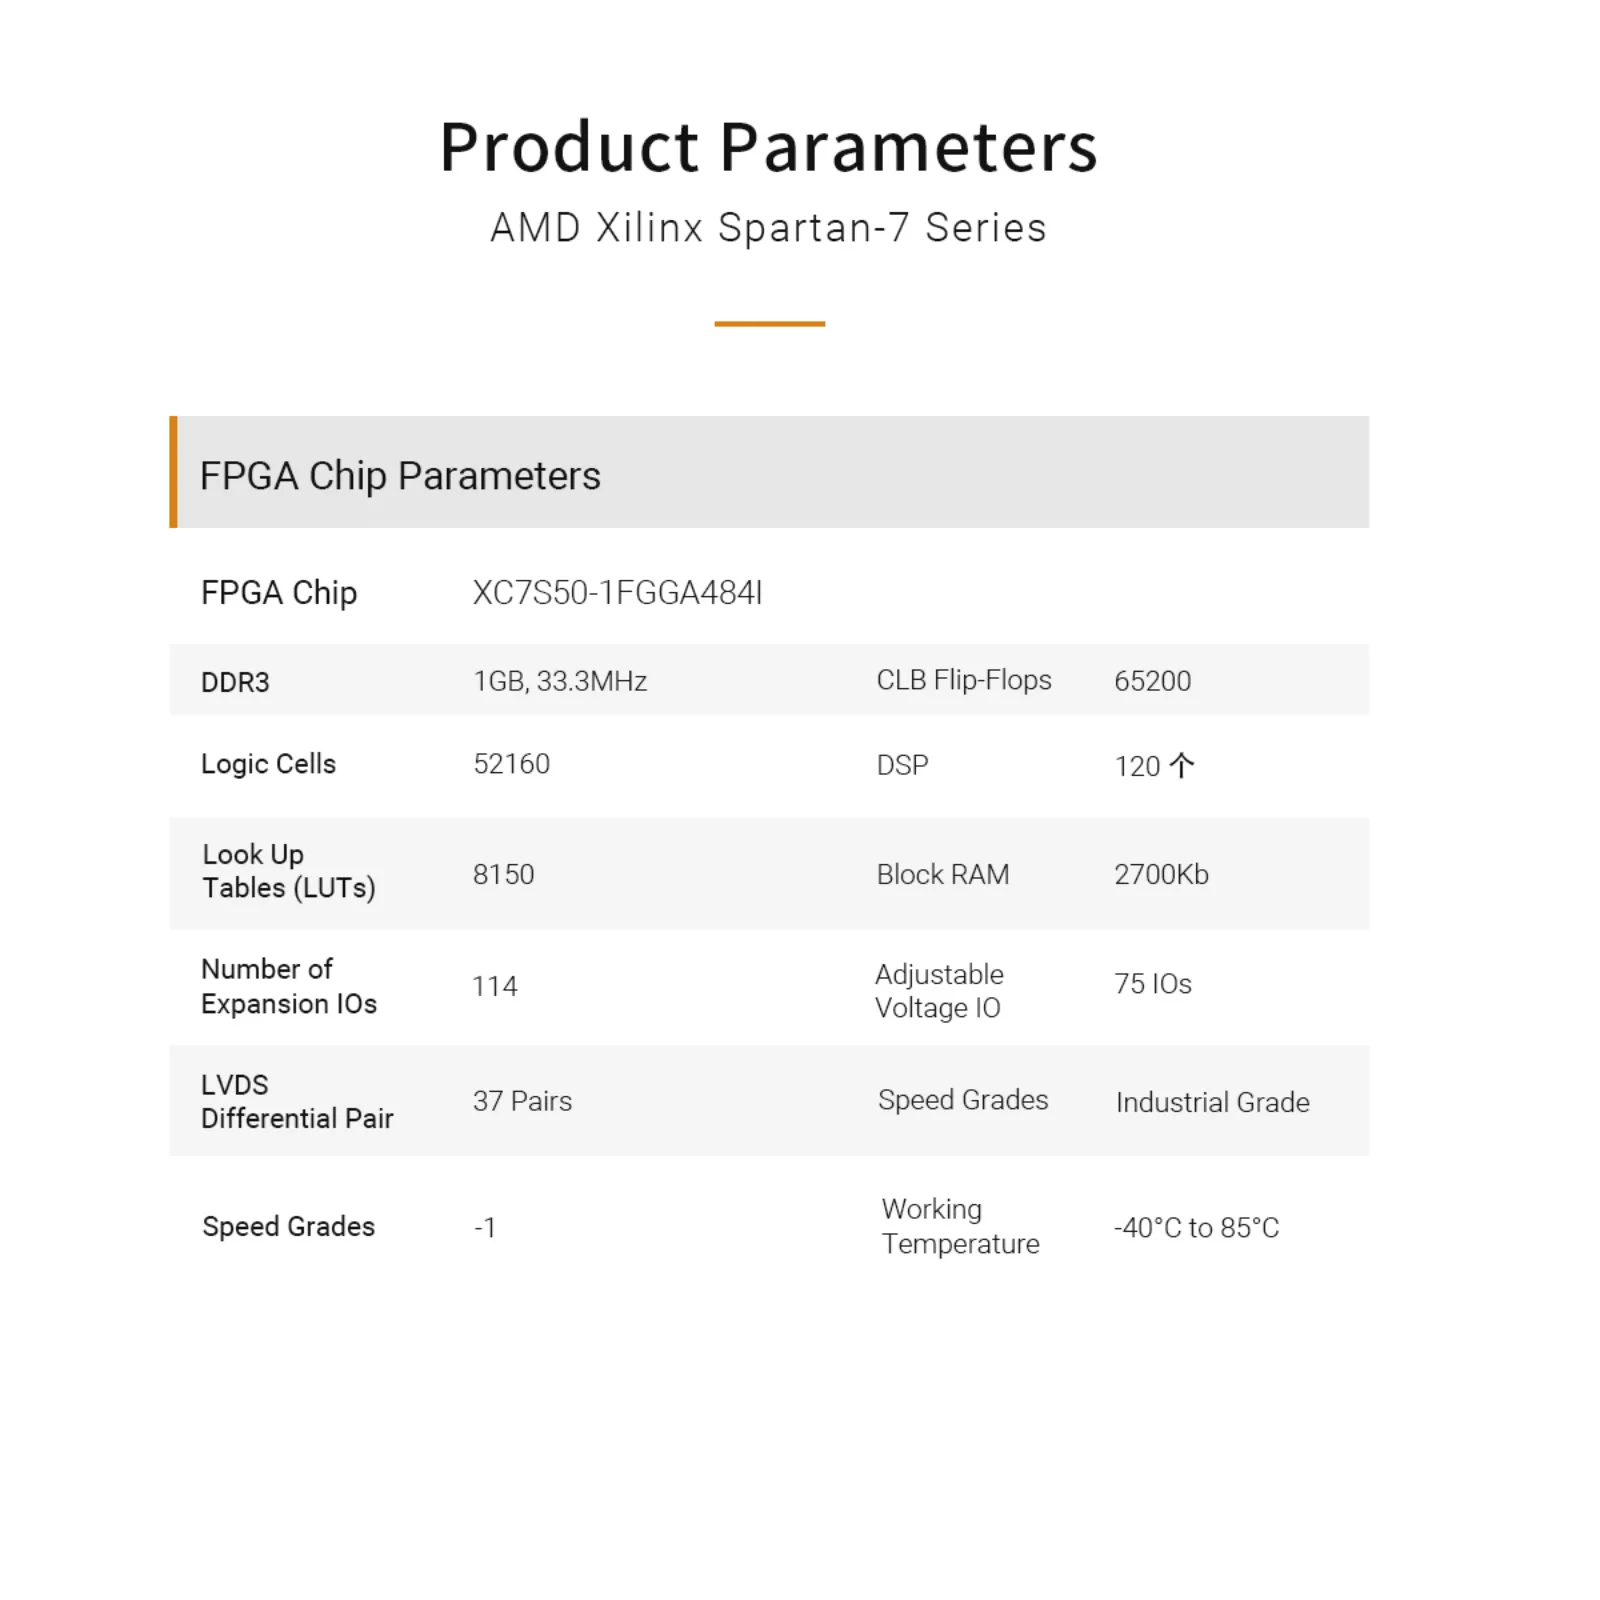Select the Industrial Grade value

tap(1212, 1102)
